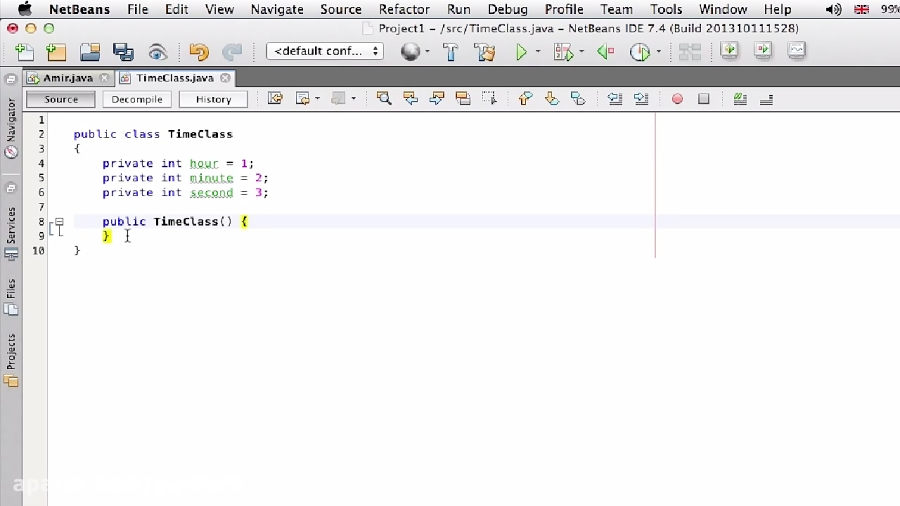Select the TimeClass.java tab

pos(174,77)
